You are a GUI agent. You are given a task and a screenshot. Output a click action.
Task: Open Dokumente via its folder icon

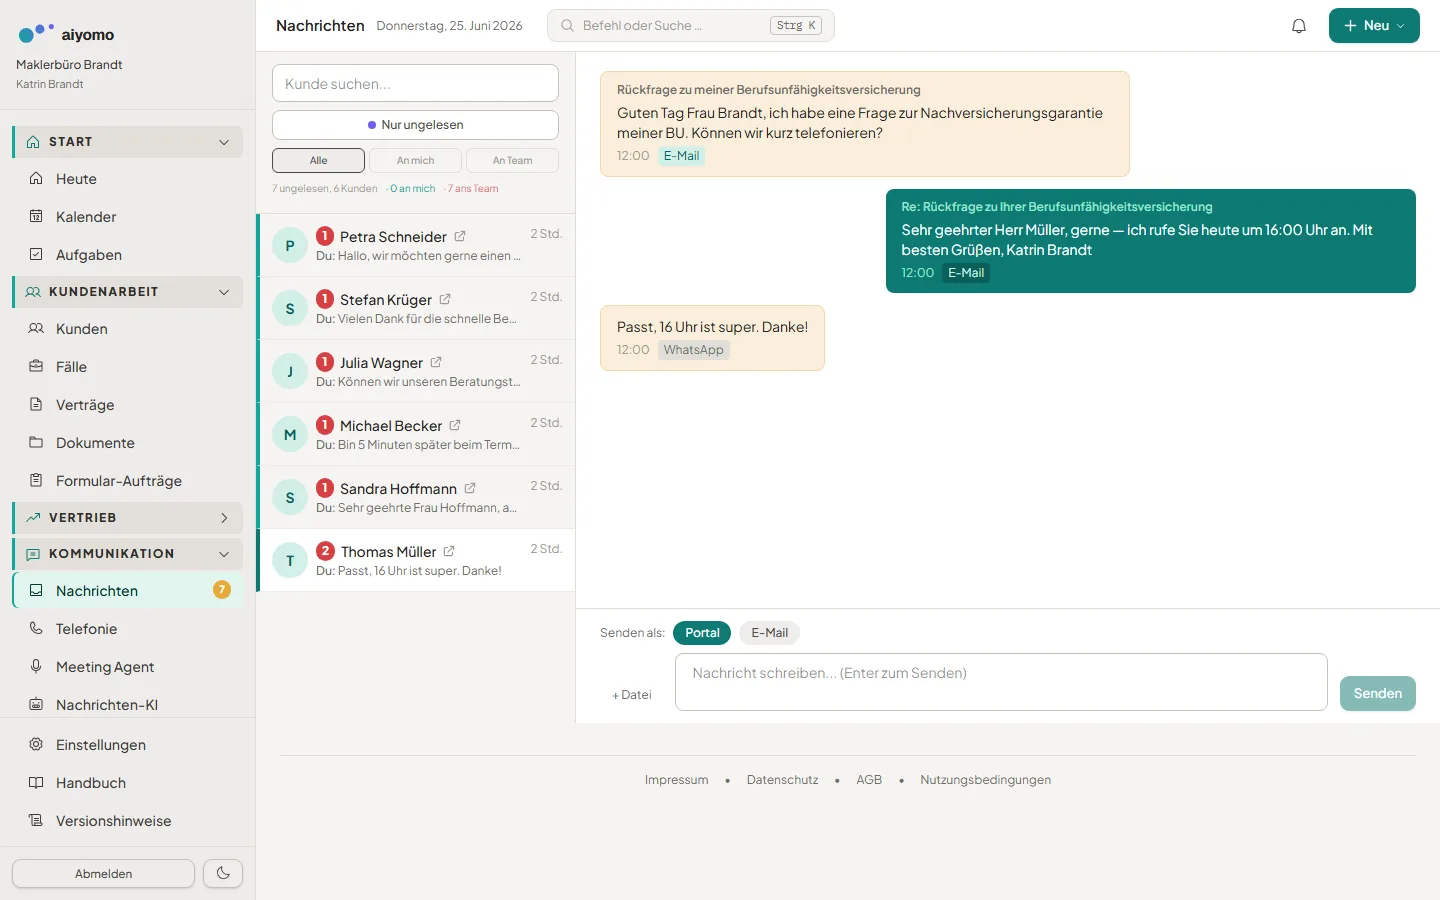(36, 443)
